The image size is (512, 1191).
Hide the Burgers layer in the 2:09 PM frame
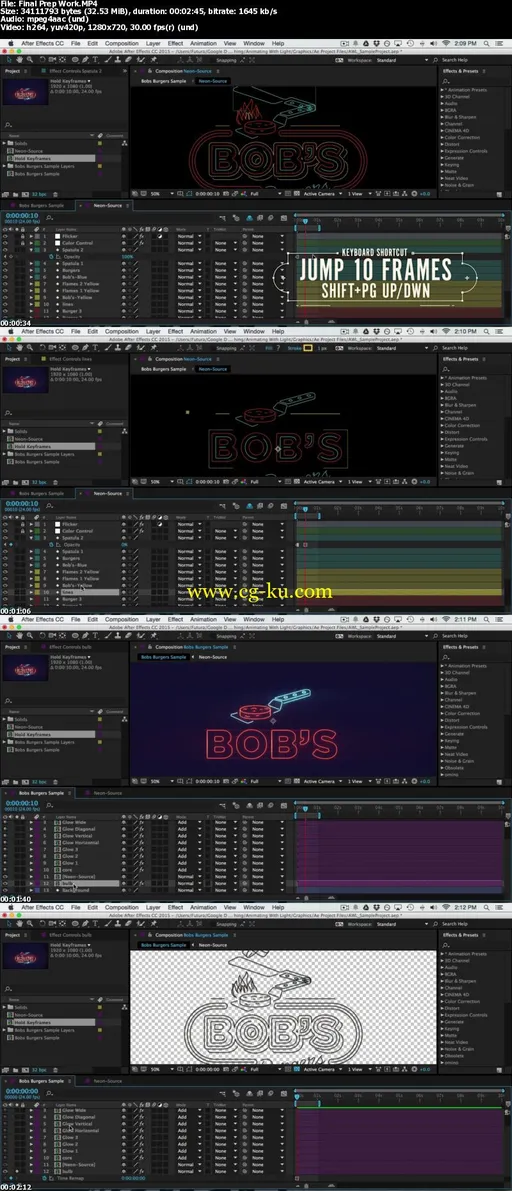[5, 270]
